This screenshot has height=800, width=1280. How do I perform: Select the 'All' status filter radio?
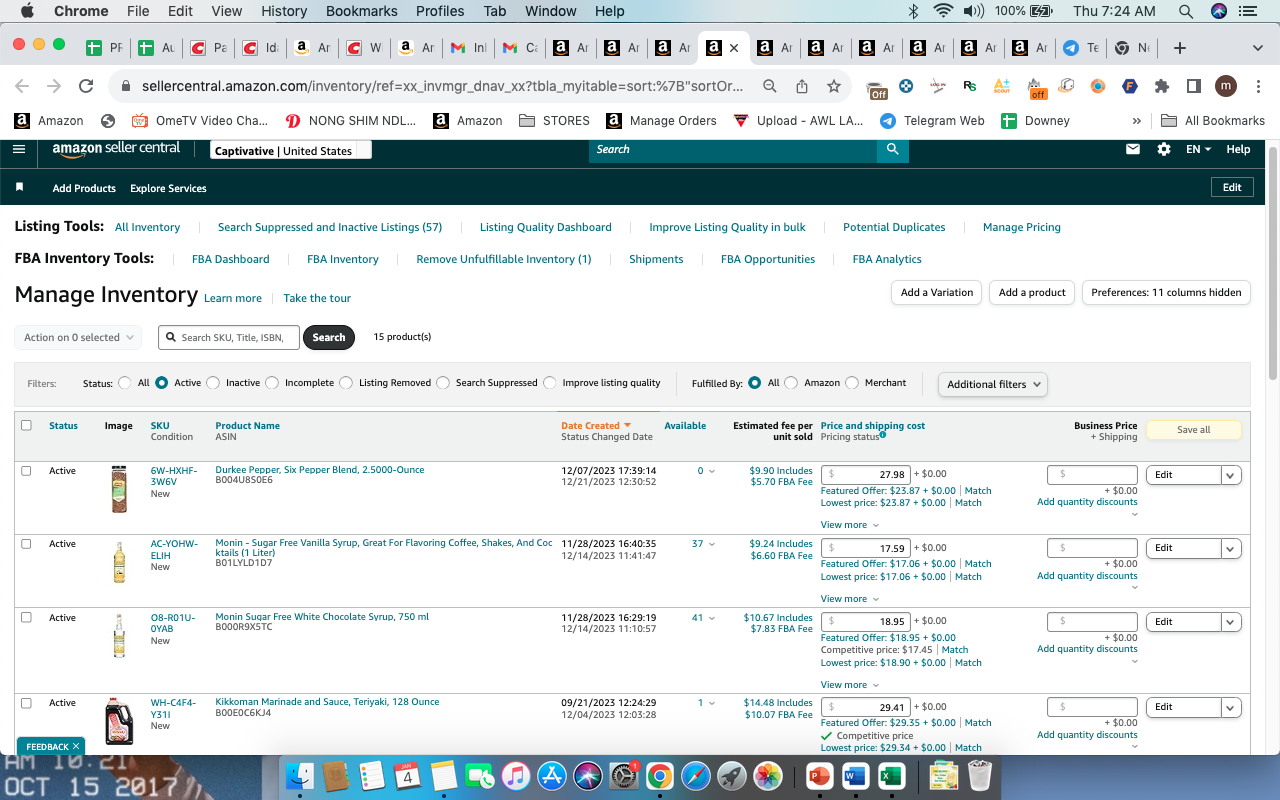click(x=125, y=383)
